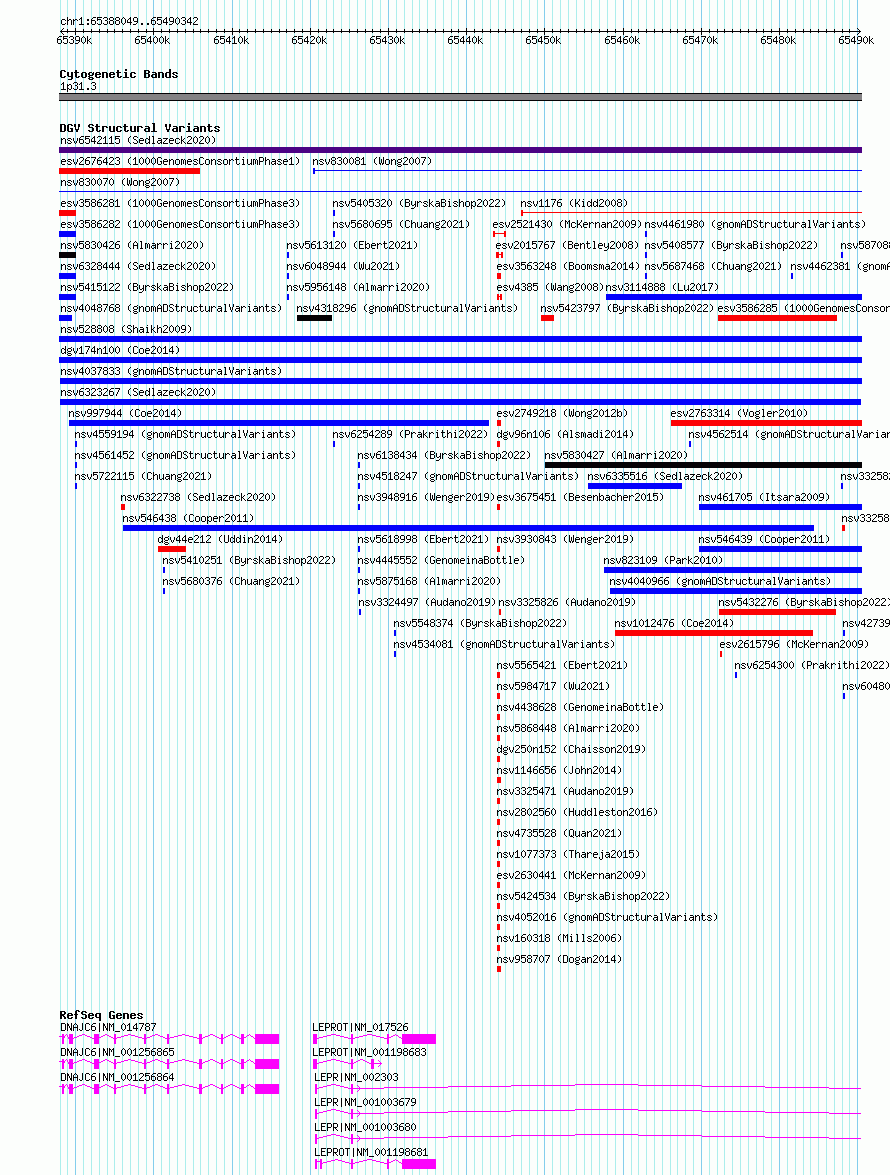Click nsv1077373 (Thareja2015) label
Image resolution: width=890 pixels, height=1175 pixels.
568,854
